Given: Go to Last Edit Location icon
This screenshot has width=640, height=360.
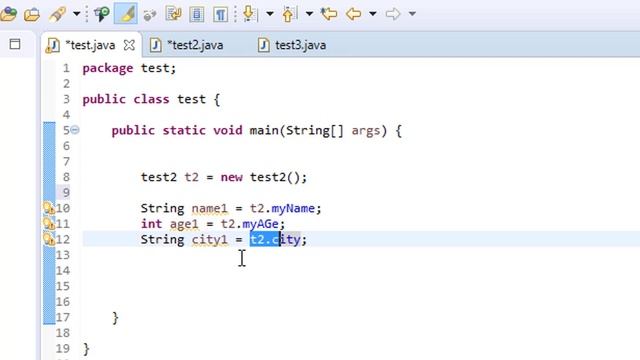Looking at the screenshot, I should pyautogui.click(x=329, y=14).
